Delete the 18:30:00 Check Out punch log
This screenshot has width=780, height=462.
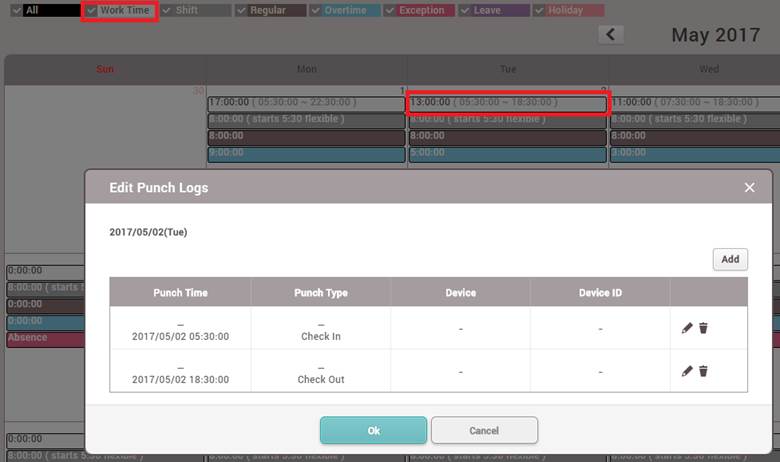click(x=704, y=371)
